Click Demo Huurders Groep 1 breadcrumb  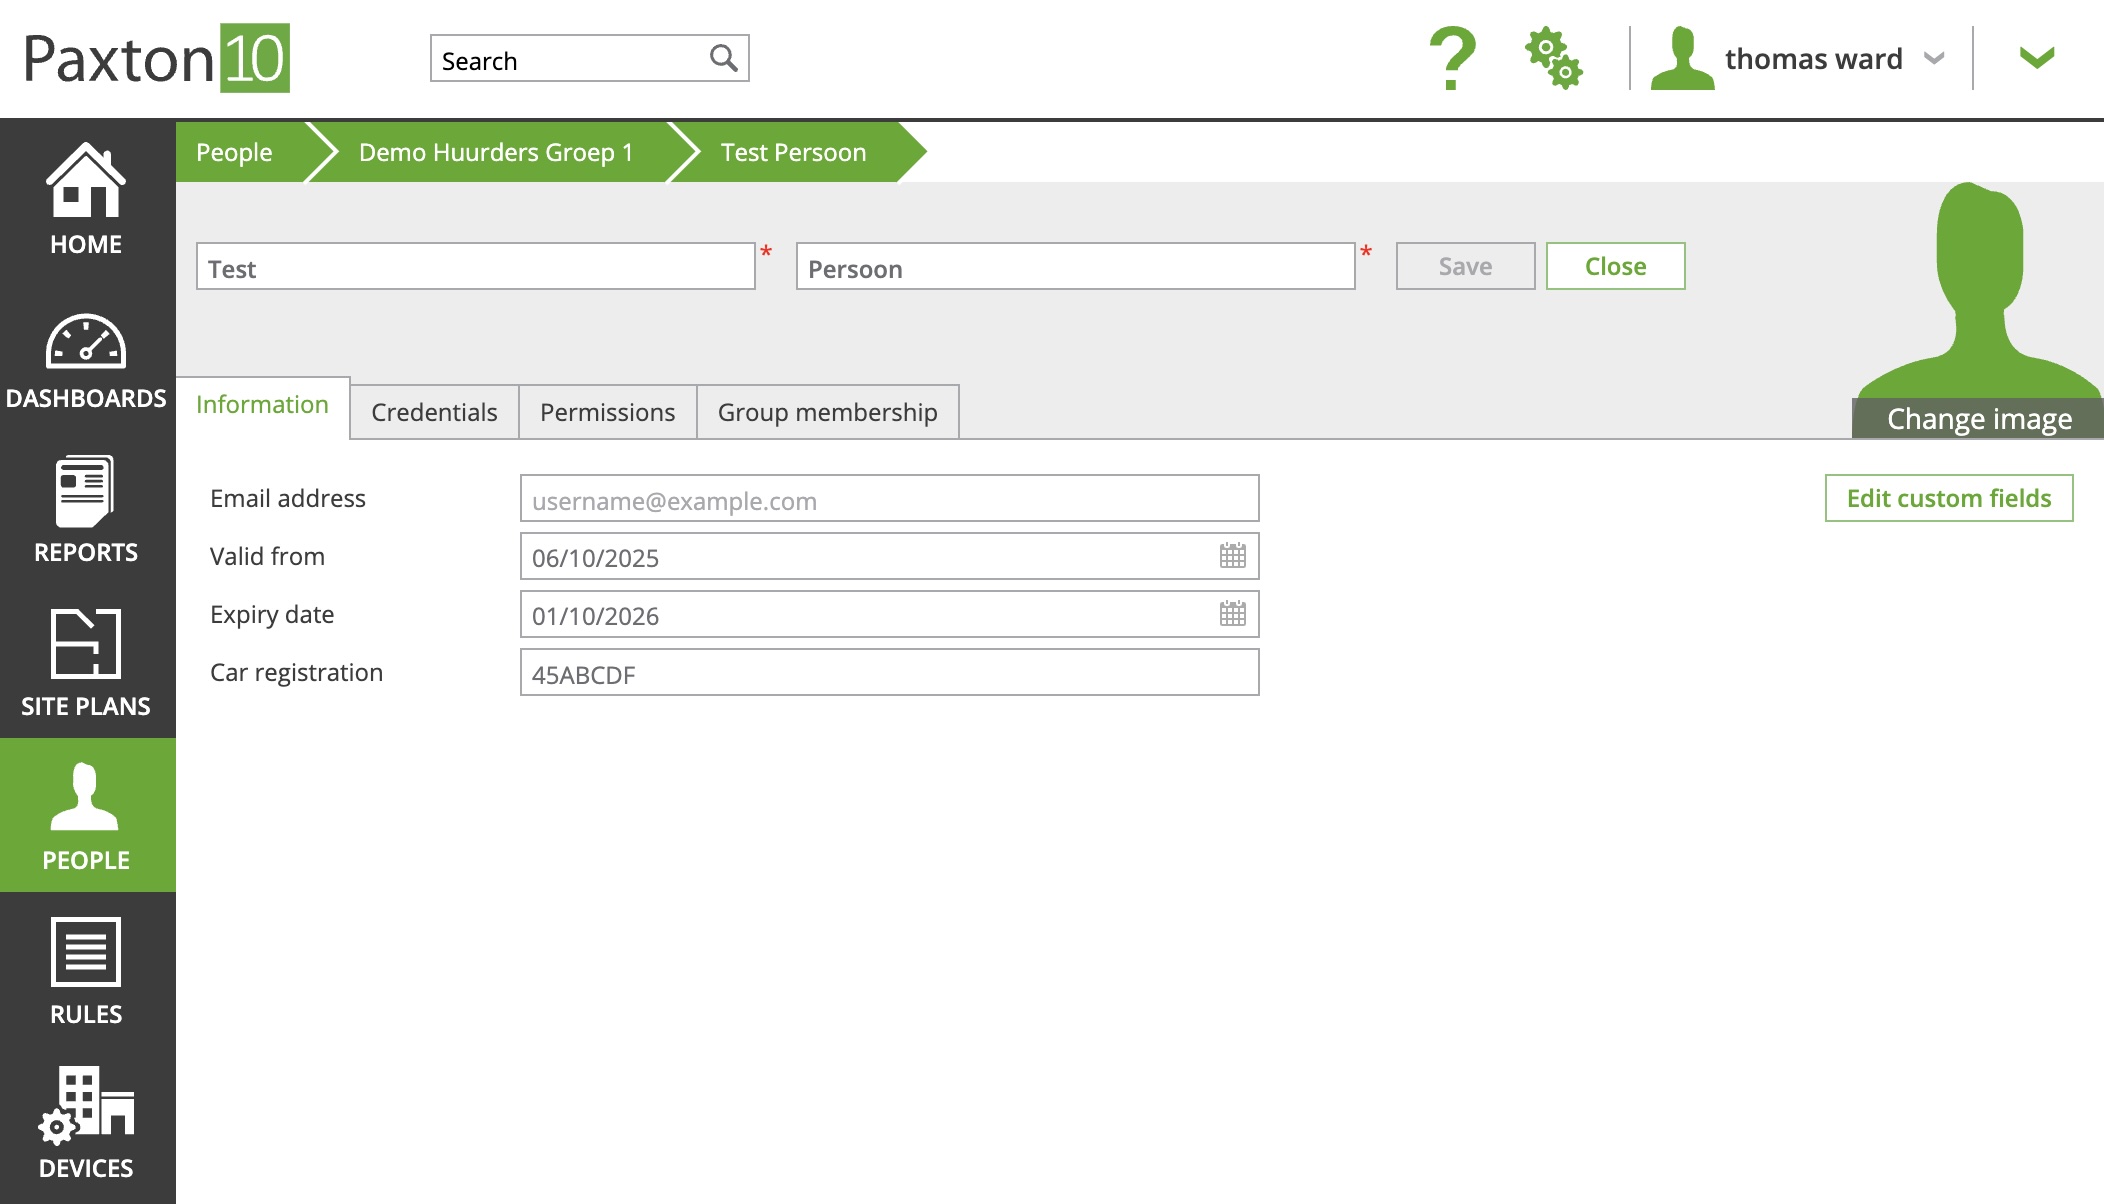tap(496, 152)
